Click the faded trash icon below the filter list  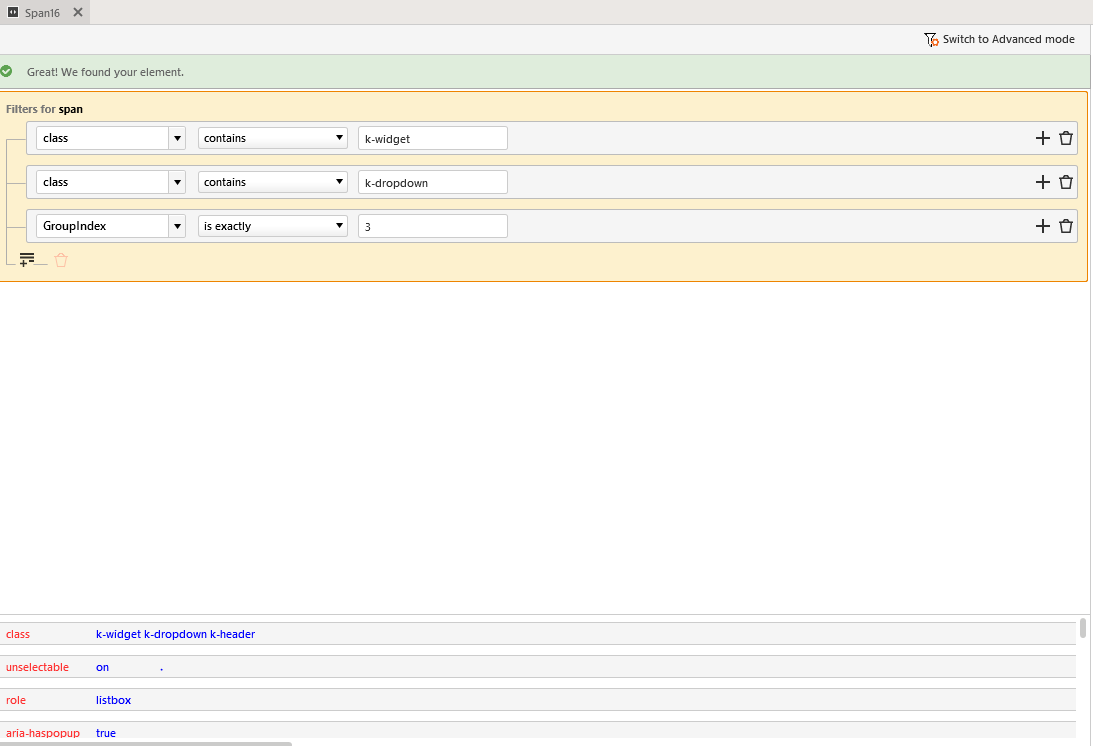(x=61, y=260)
